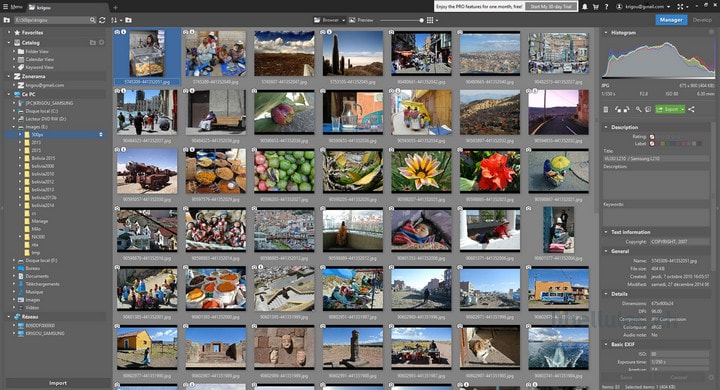This screenshot has width=720, height=390.
Task: Click the icon left of the Export button
Action: pos(647,109)
